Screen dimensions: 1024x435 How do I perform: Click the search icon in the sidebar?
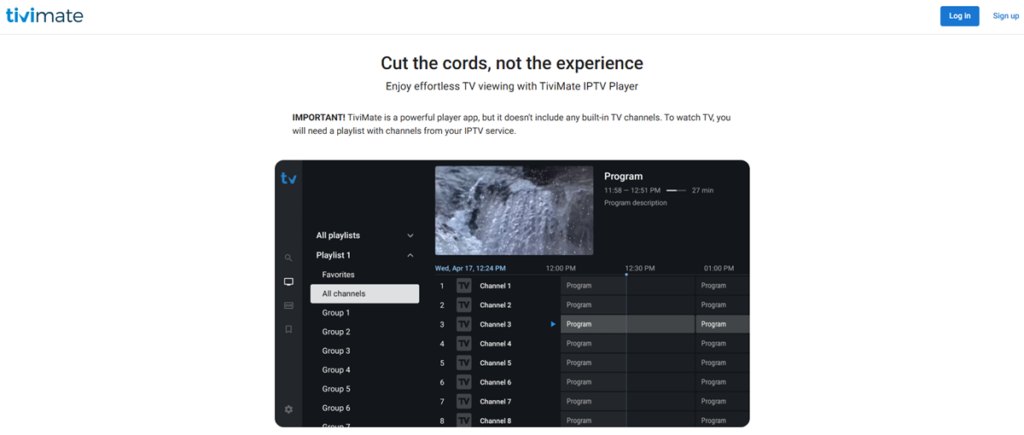pos(289,258)
